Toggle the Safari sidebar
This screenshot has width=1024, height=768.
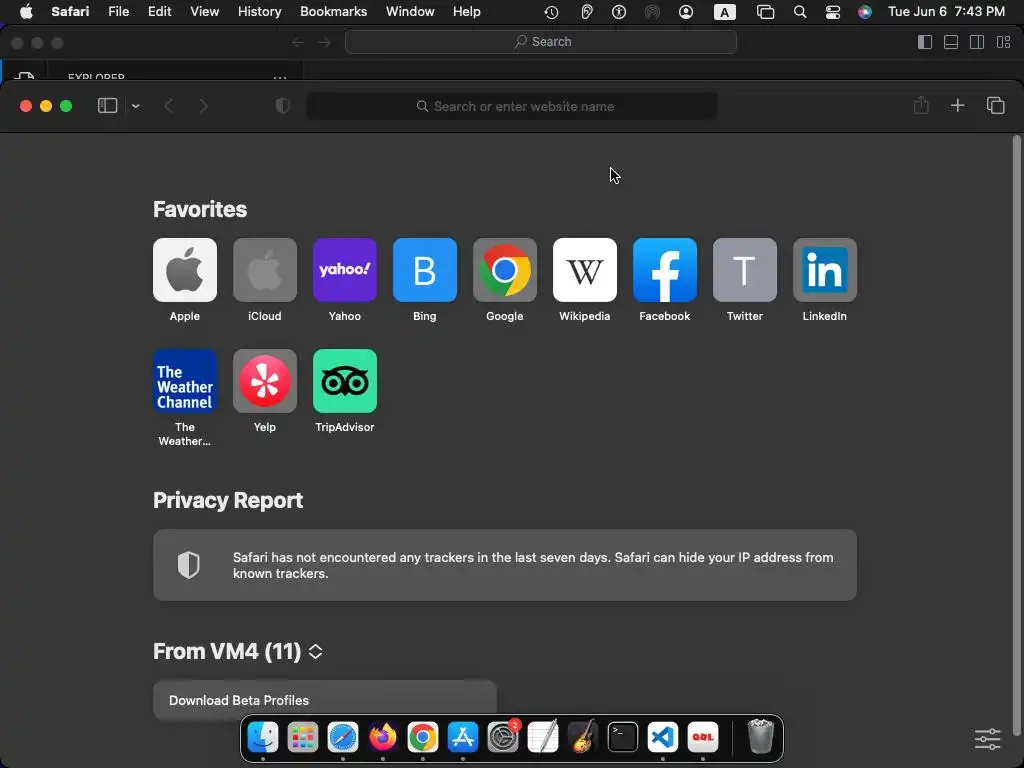click(107, 106)
